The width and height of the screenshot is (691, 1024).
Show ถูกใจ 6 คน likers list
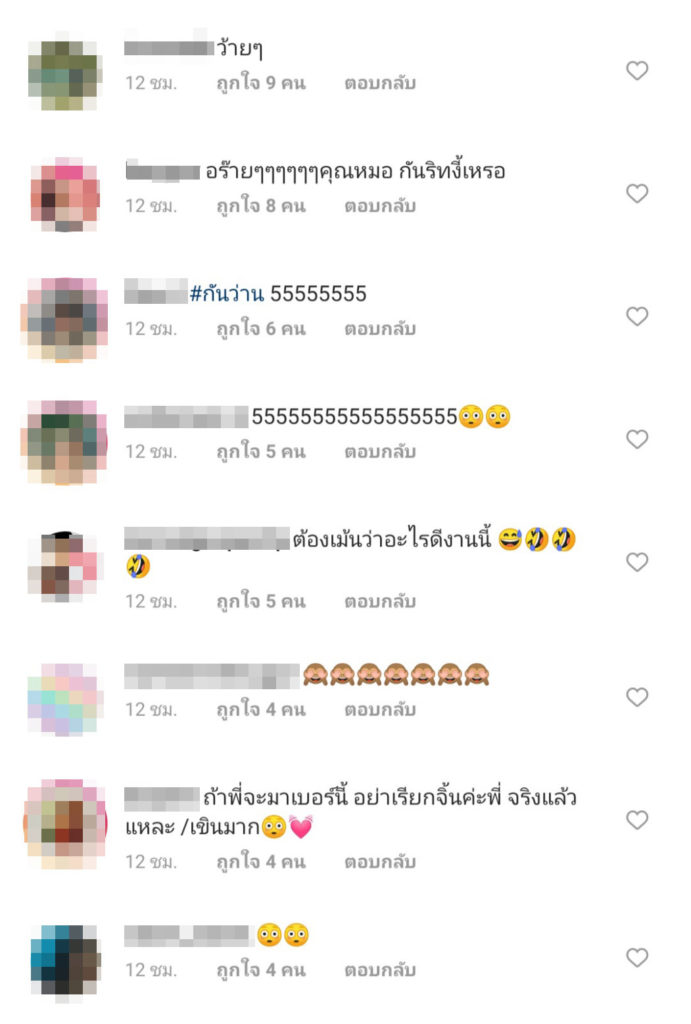click(261, 328)
